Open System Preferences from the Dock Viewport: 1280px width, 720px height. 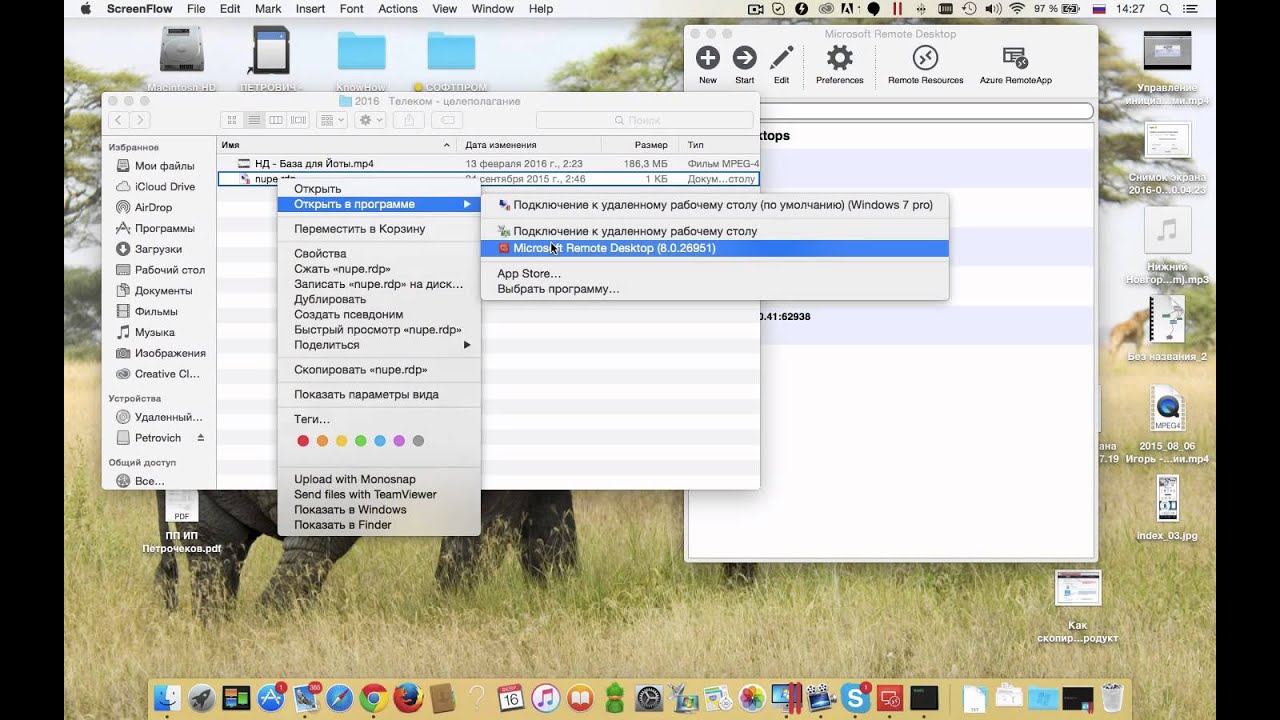click(649, 698)
